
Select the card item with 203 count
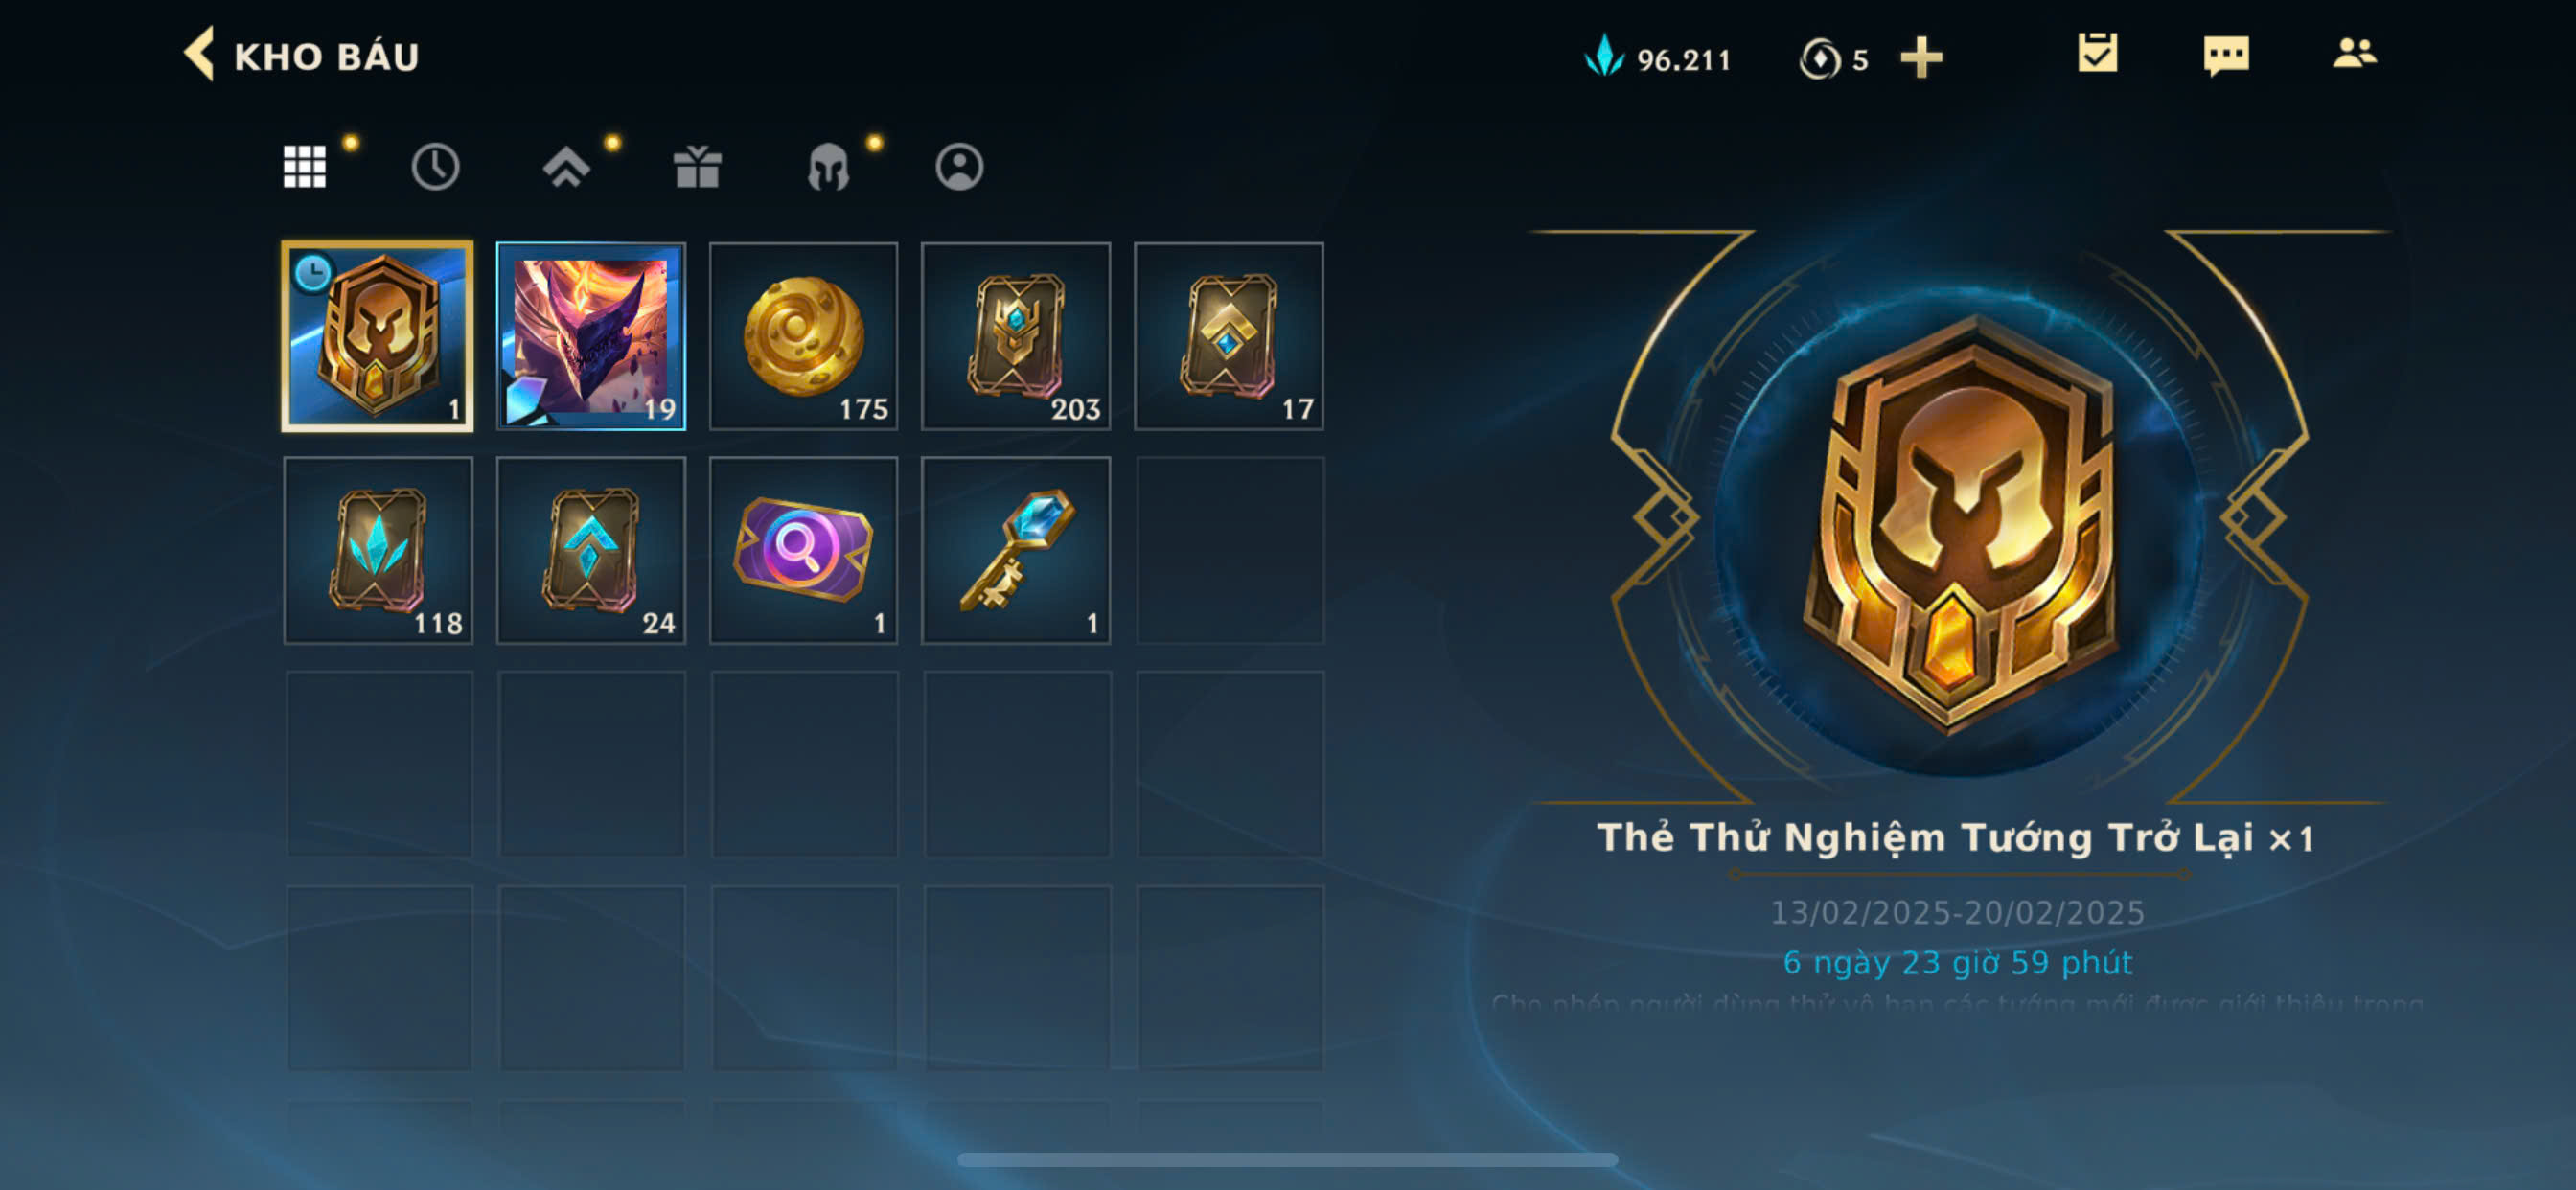point(1016,336)
